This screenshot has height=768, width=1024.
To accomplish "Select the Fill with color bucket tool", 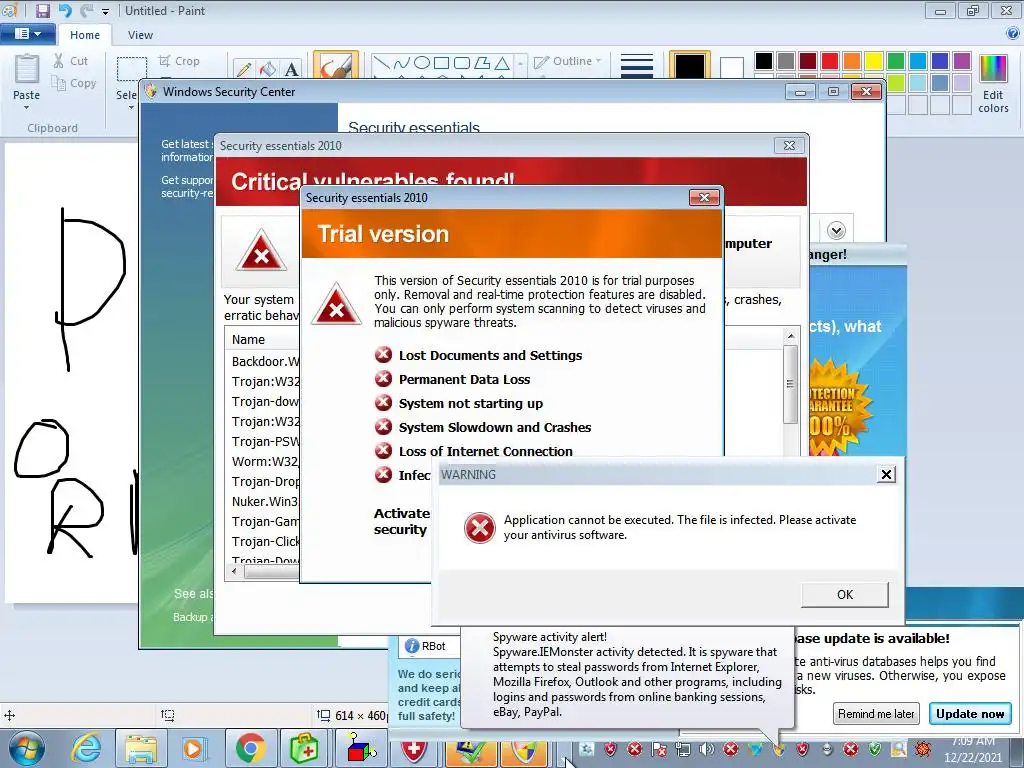I will click(268, 69).
